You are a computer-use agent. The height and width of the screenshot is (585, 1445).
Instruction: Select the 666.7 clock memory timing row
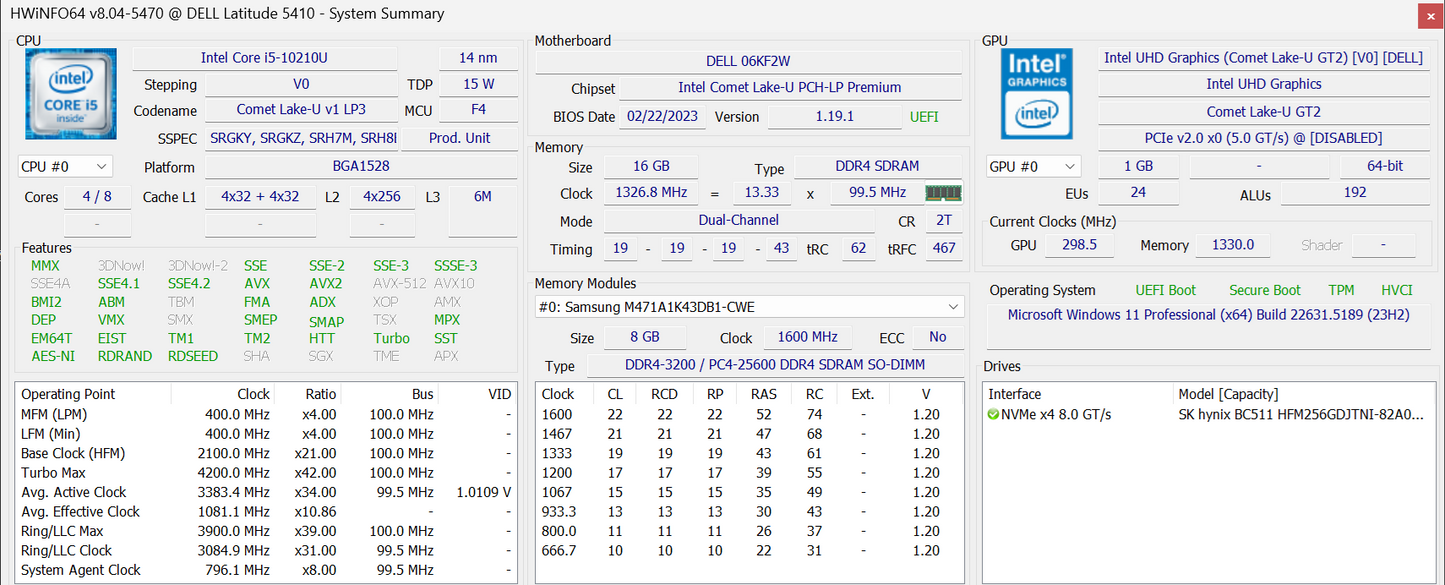[x=750, y=551]
